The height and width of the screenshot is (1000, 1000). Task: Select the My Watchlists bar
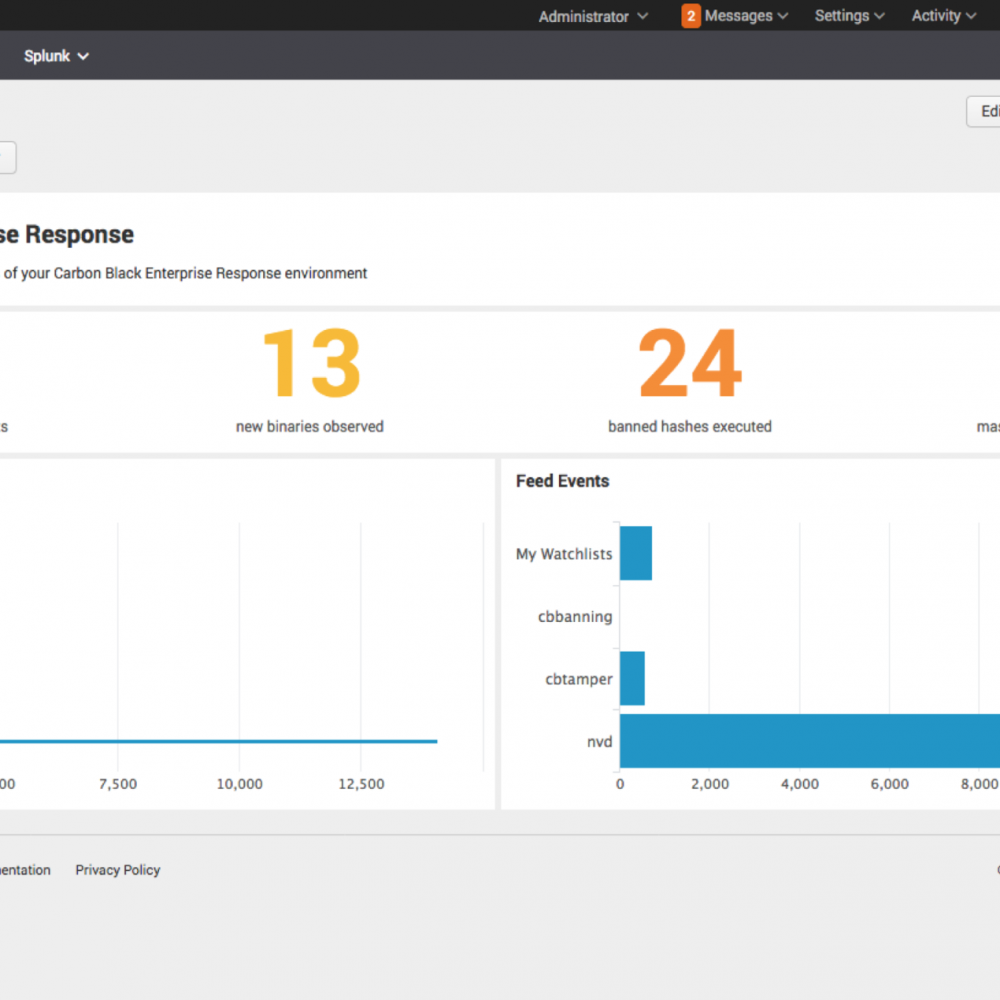click(636, 553)
